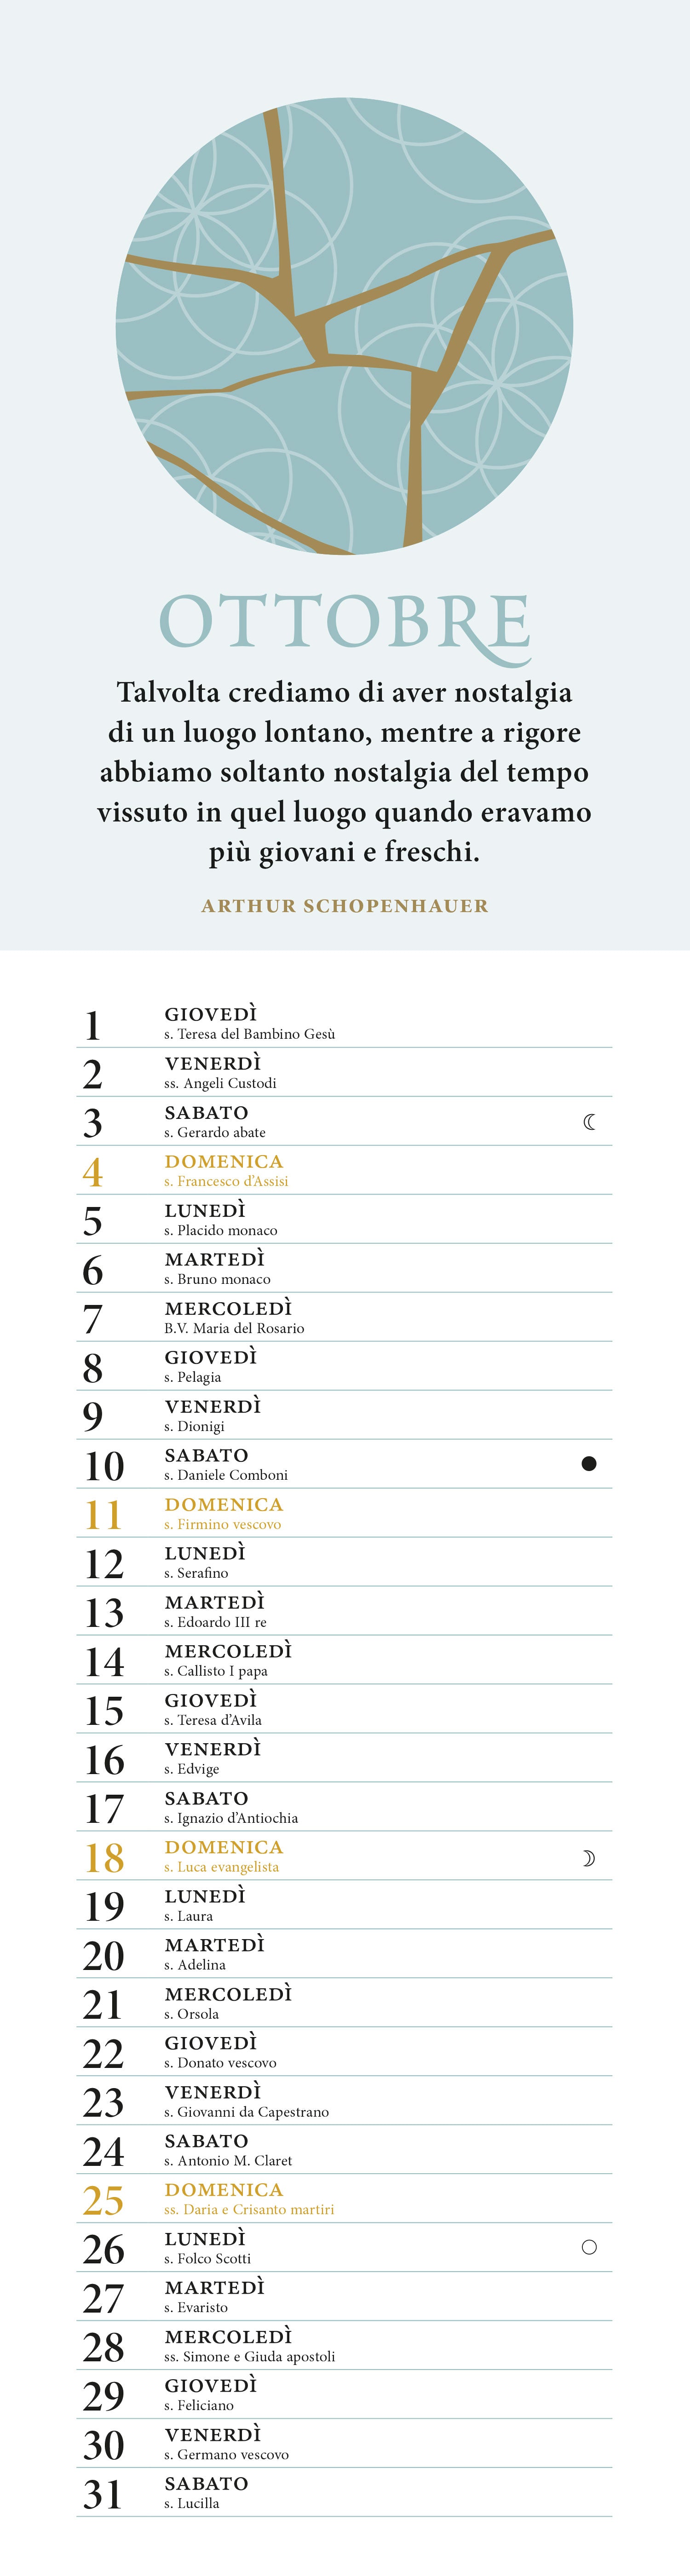This screenshot has width=690, height=2576.
Task: Select day number 20
Action: 103,1956
